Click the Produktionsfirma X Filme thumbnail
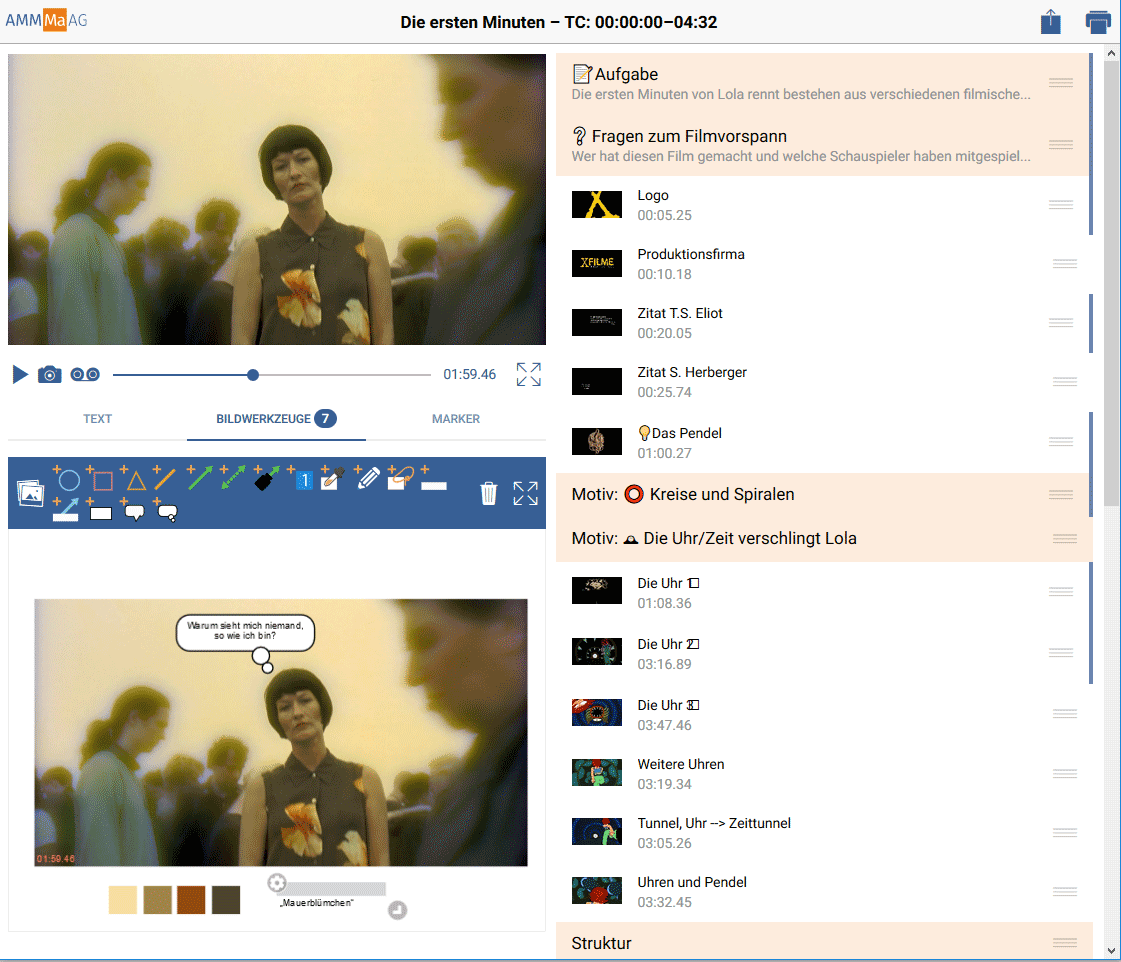The width and height of the screenshot is (1121, 962). point(597,263)
